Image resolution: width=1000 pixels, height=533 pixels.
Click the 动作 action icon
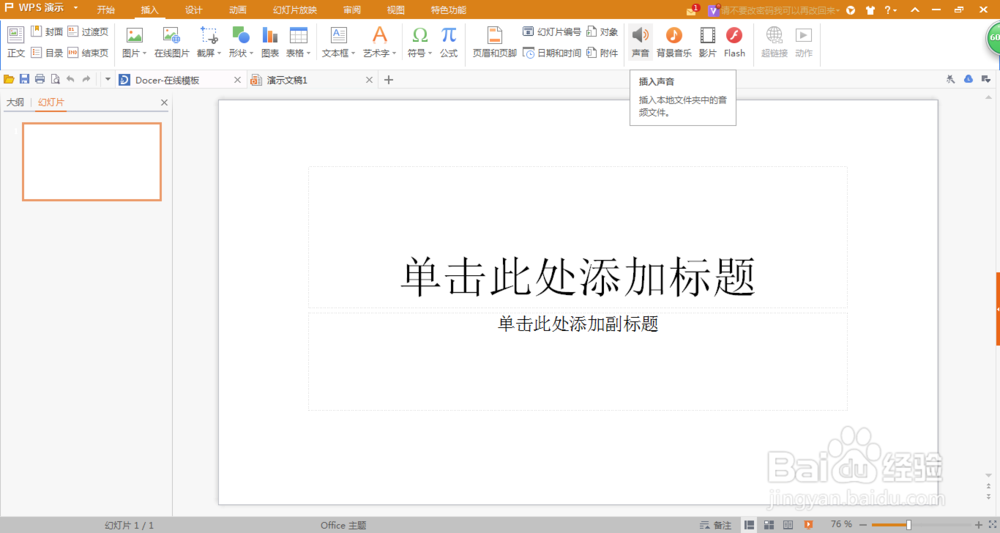(x=804, y=34)
